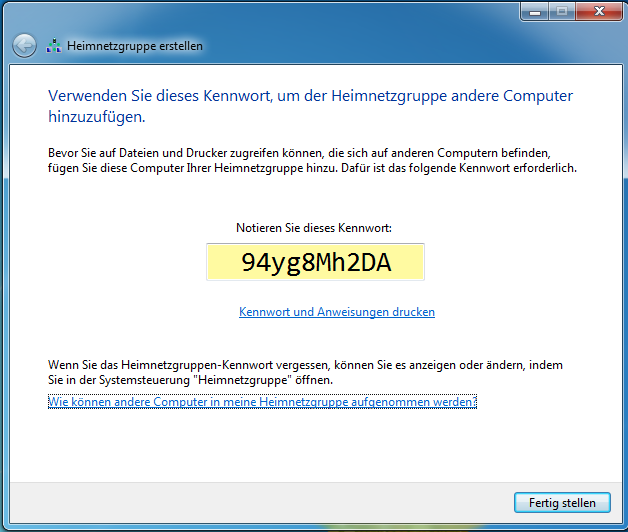
Task: Click the back arrow button
Action: (x=24, y=46)
